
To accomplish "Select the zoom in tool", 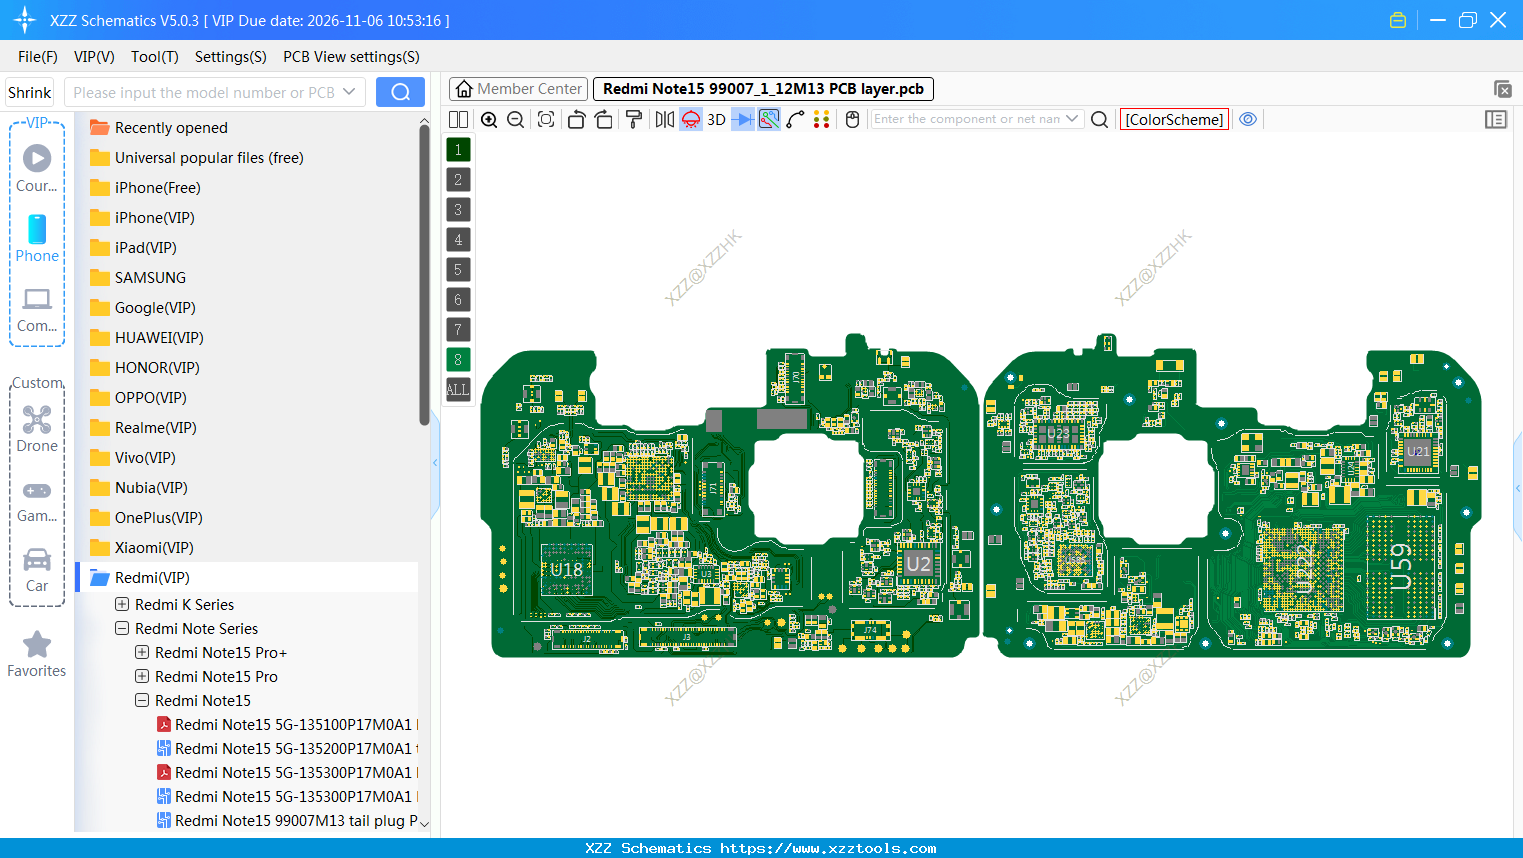I will [489, 119].
